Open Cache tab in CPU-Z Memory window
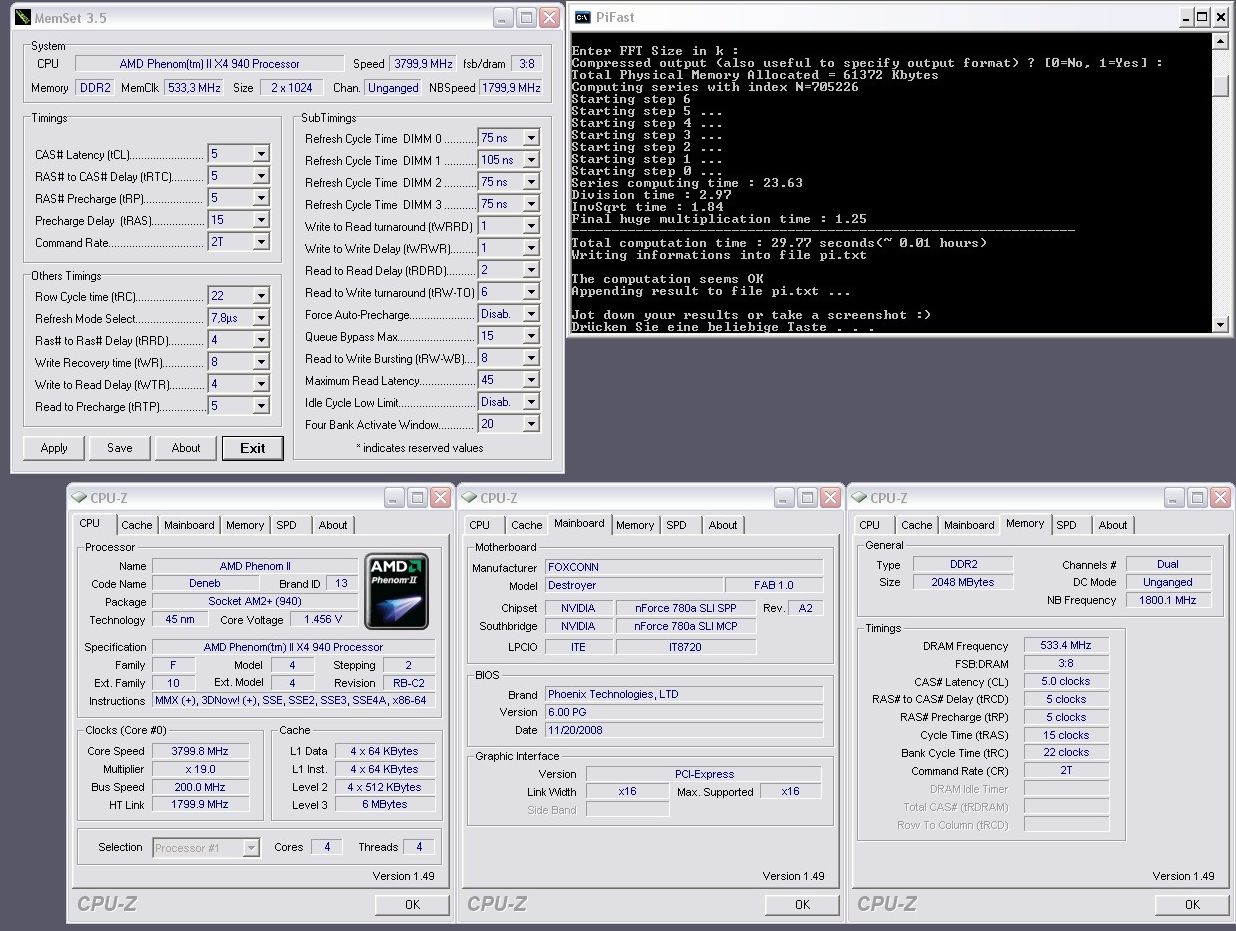The image size is (1236, 931). (917, 525)
